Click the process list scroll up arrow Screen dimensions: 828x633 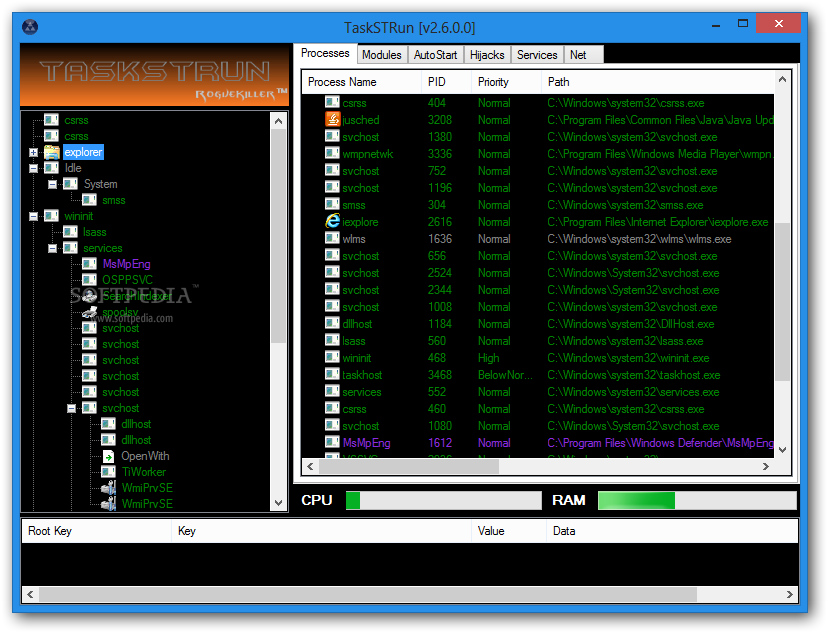tap(783, 80)
